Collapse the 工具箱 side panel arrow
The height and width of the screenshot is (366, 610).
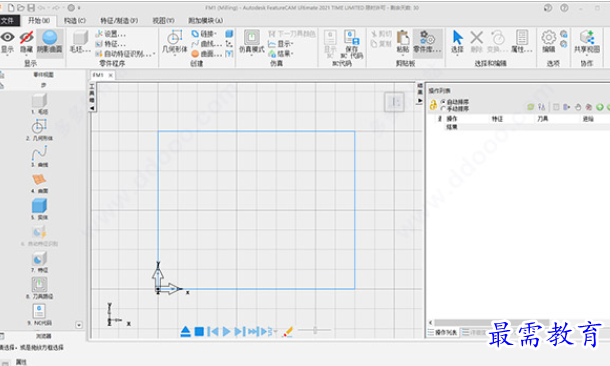click(x=92, y=108)
